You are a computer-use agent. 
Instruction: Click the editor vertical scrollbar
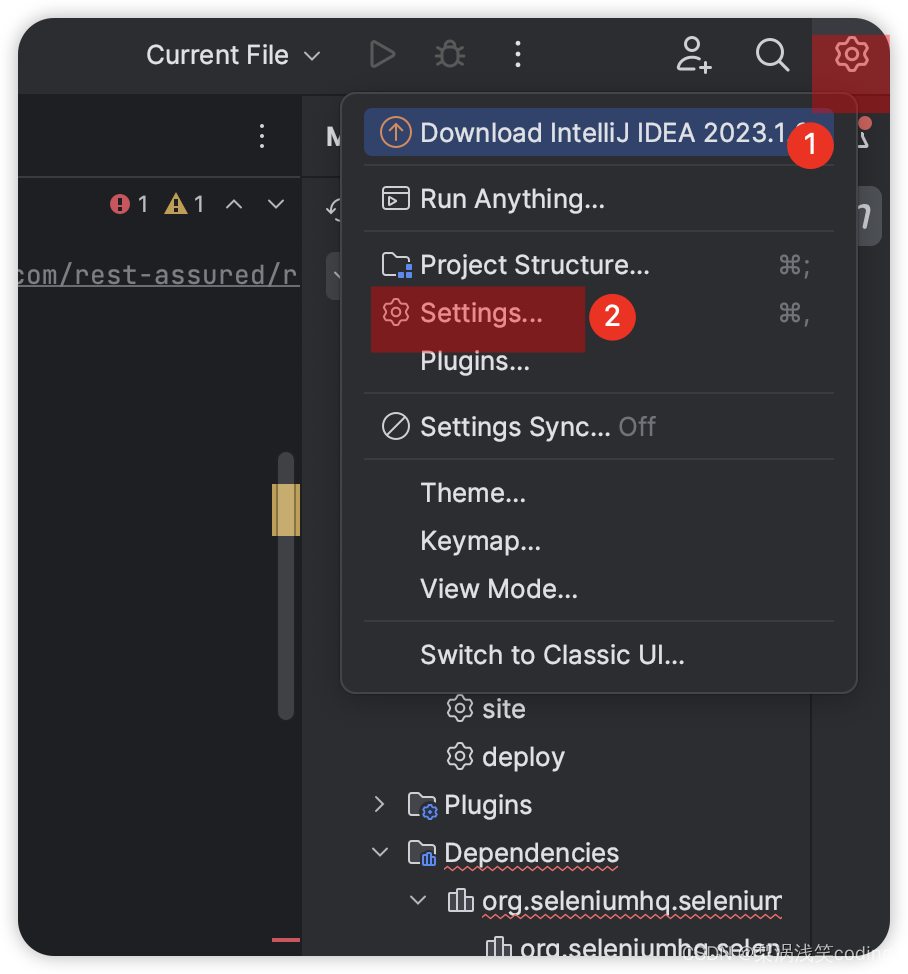(x=286, y=585)
